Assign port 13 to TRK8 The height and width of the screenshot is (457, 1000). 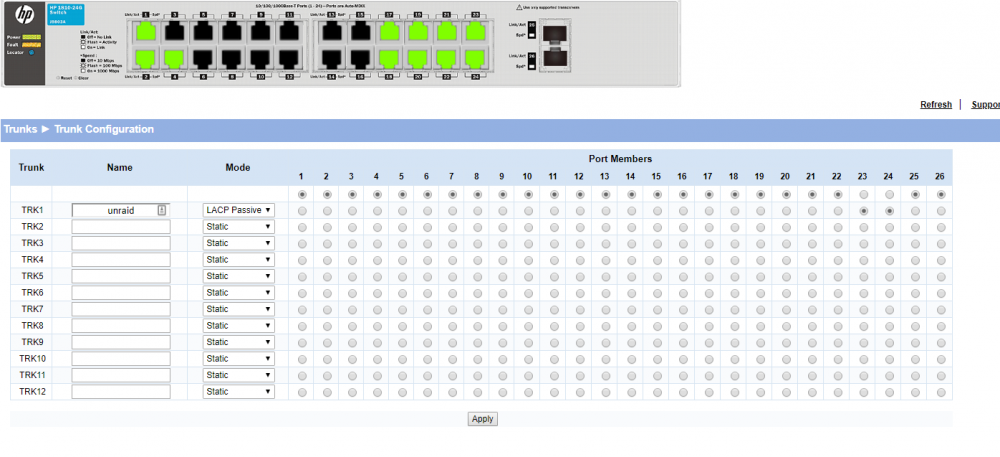[605, 326]
